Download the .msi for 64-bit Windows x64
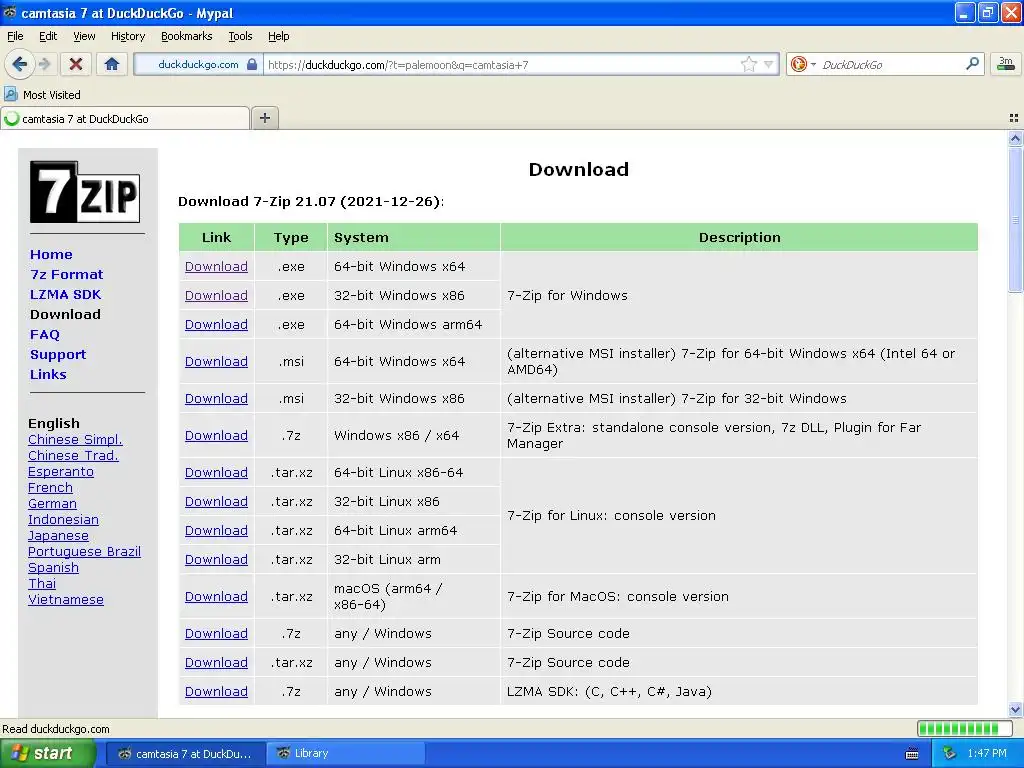The image size is (1024, 768). click(x=216, y=361)
